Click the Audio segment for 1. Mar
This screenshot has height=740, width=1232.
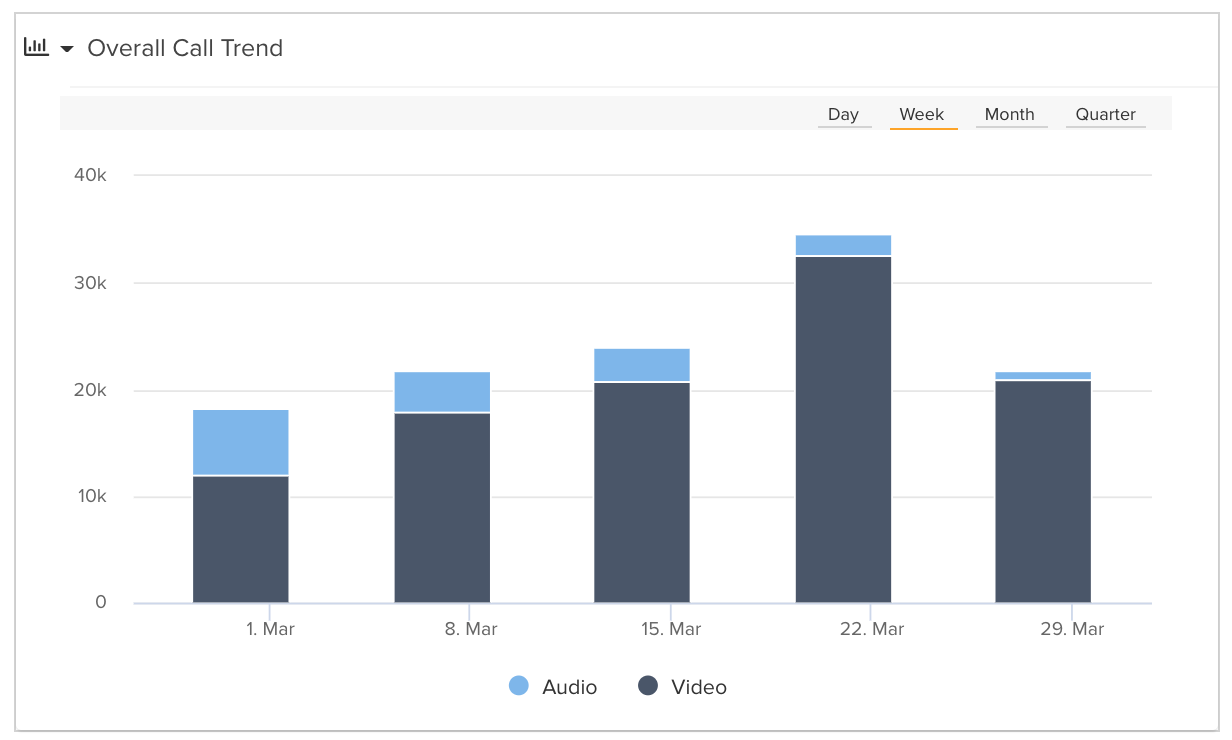coord(241,442)
